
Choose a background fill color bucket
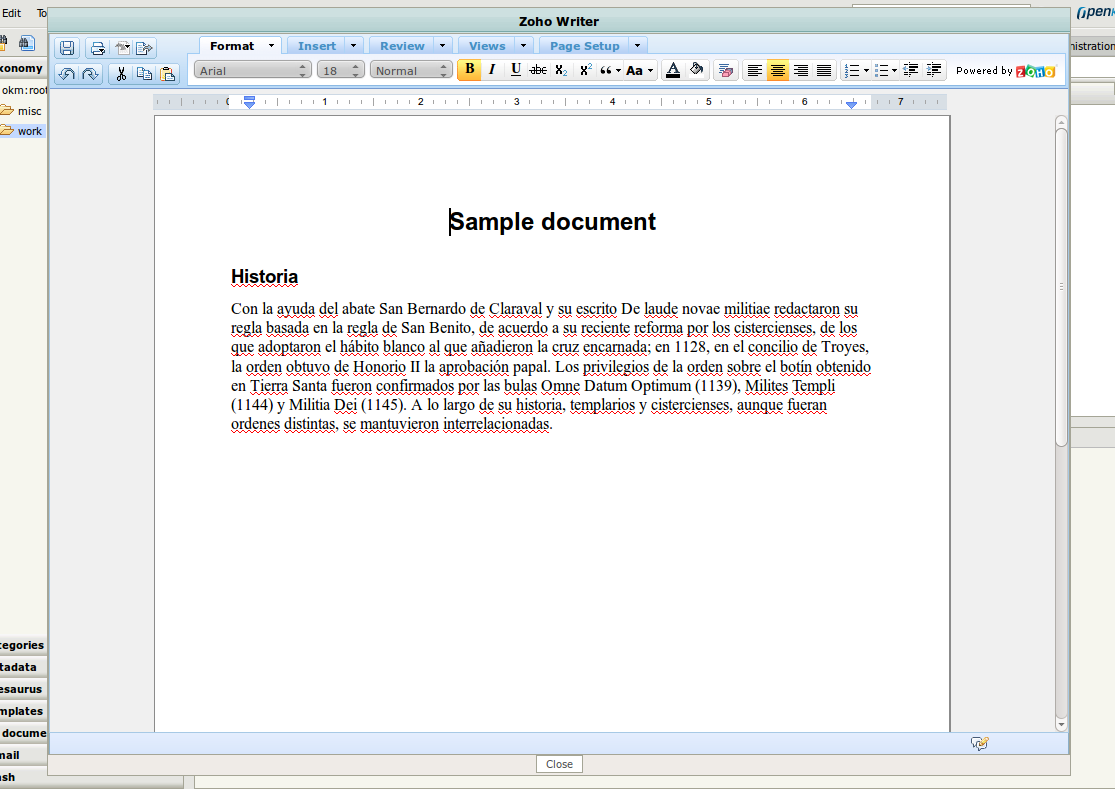click(697, 70)
